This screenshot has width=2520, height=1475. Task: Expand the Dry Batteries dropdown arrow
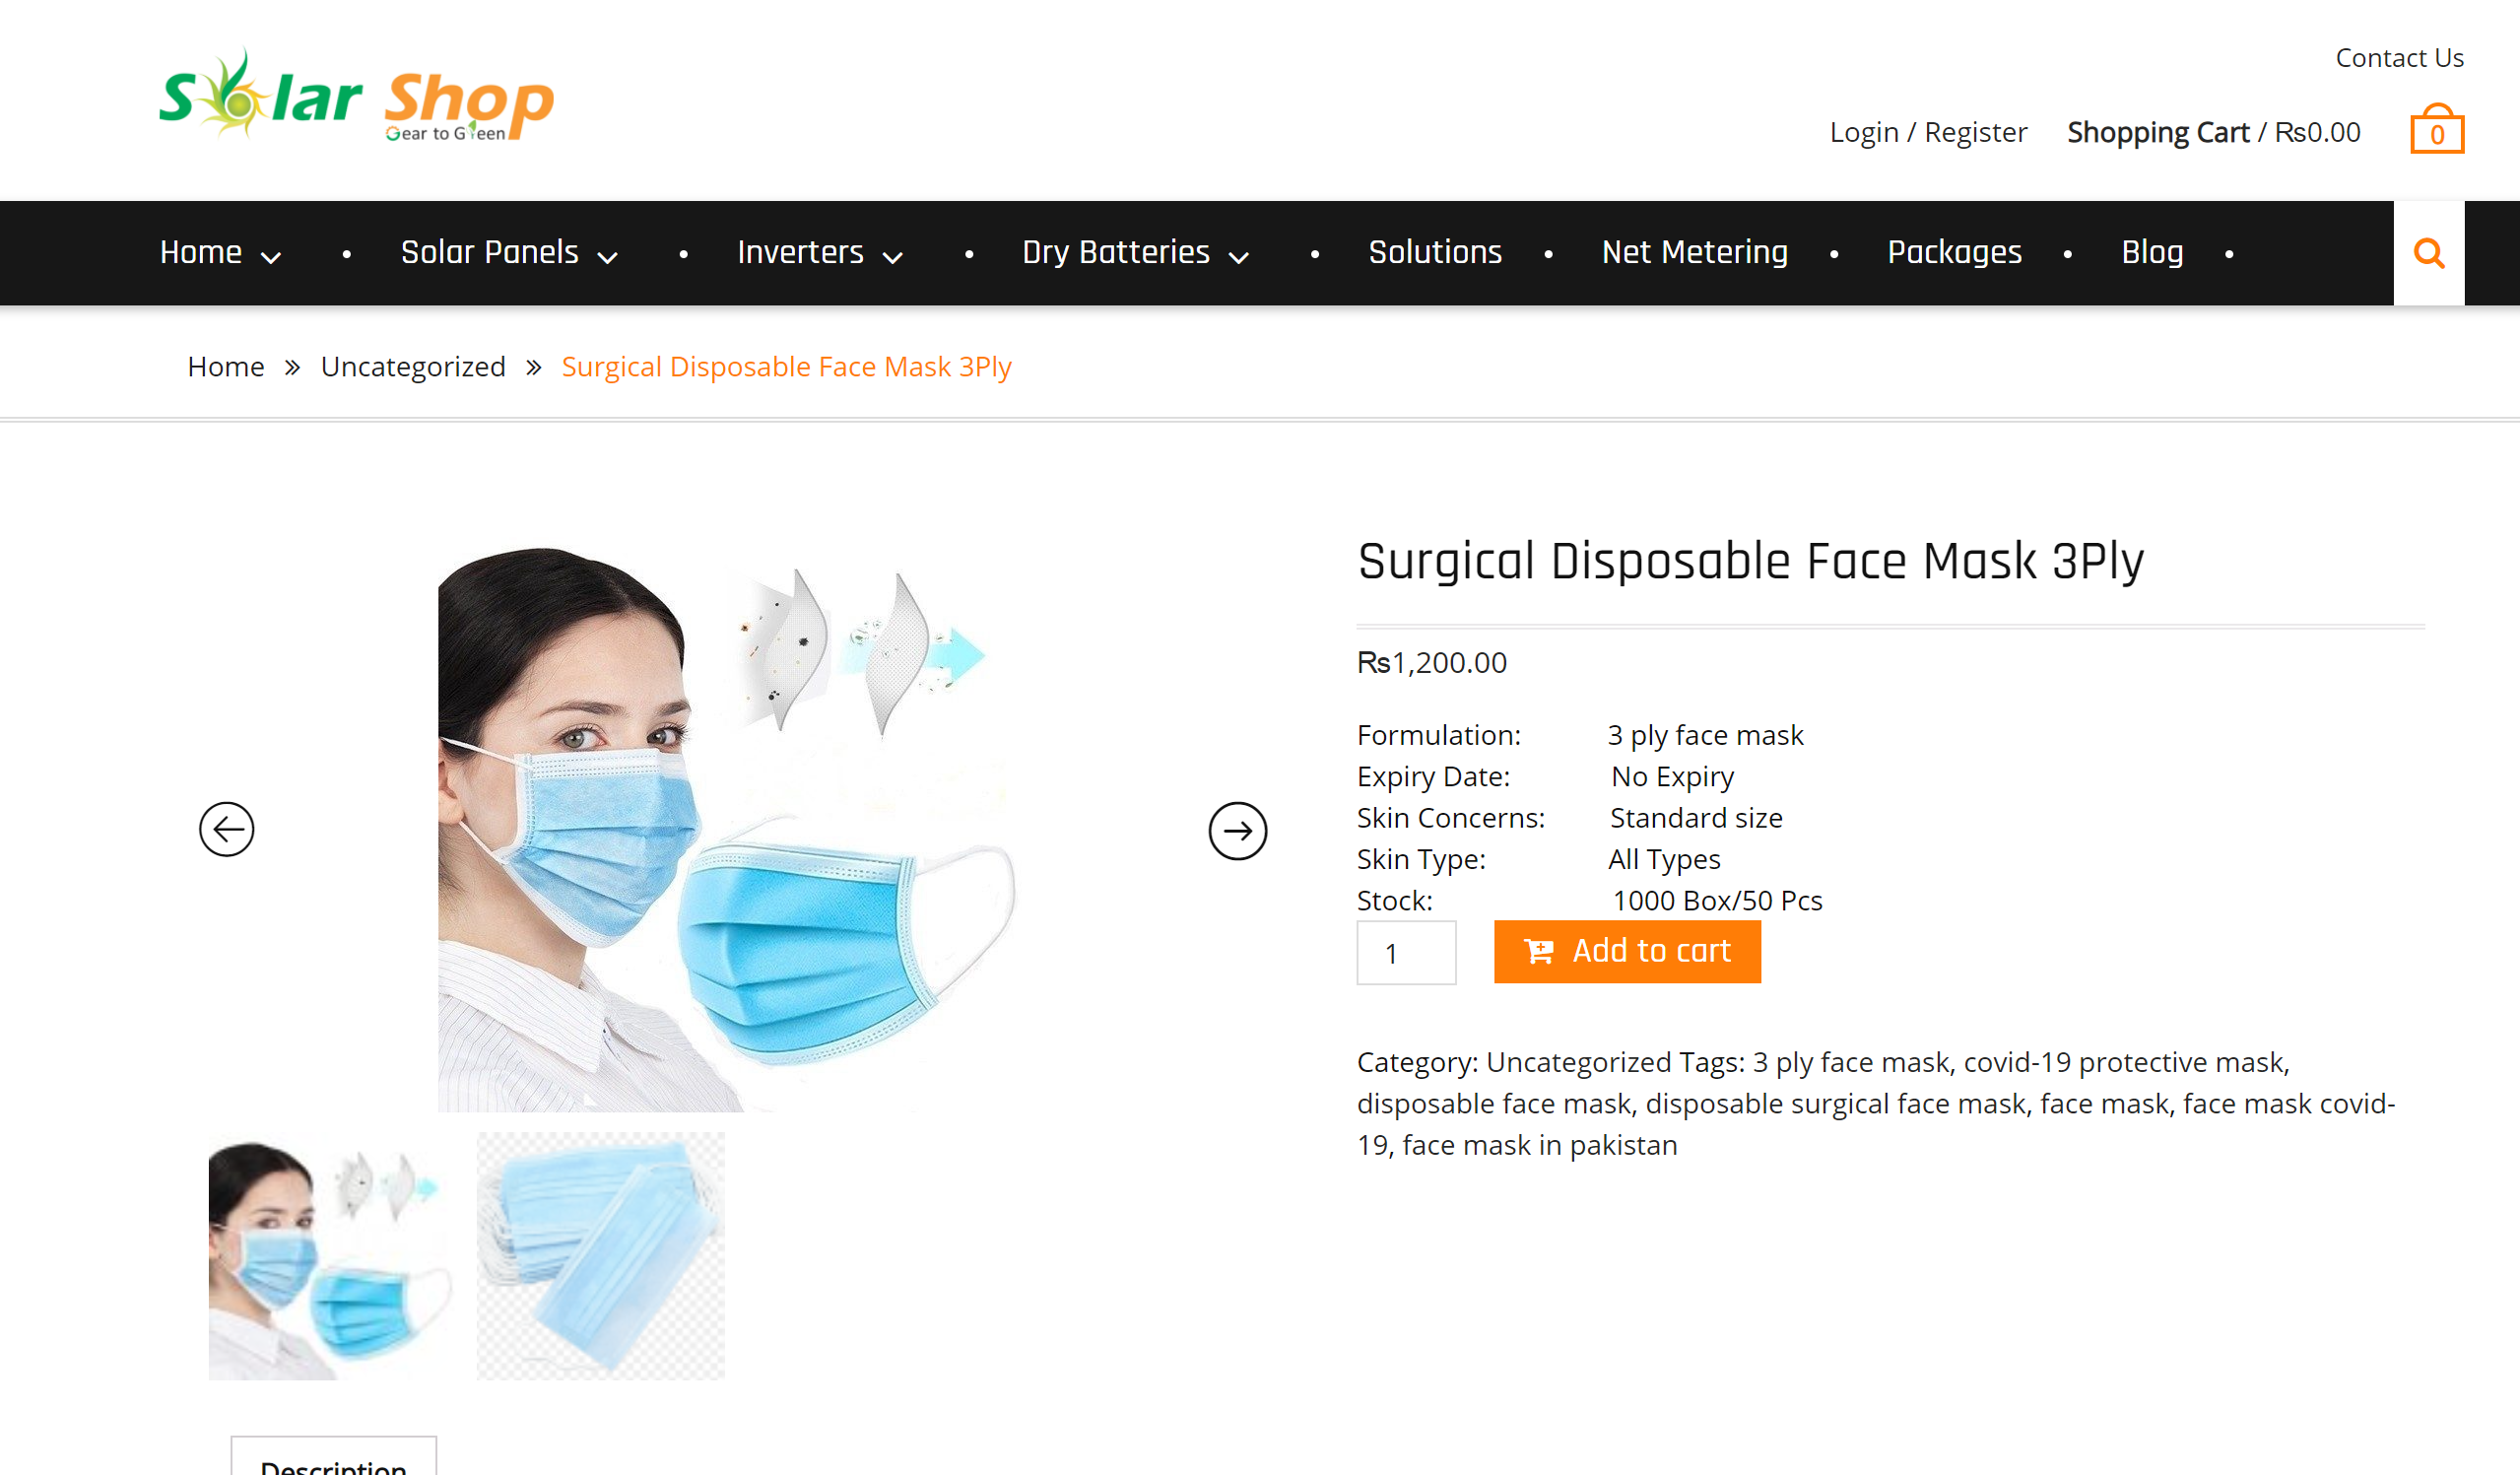pyautogui.click(x=1238, y=257)
